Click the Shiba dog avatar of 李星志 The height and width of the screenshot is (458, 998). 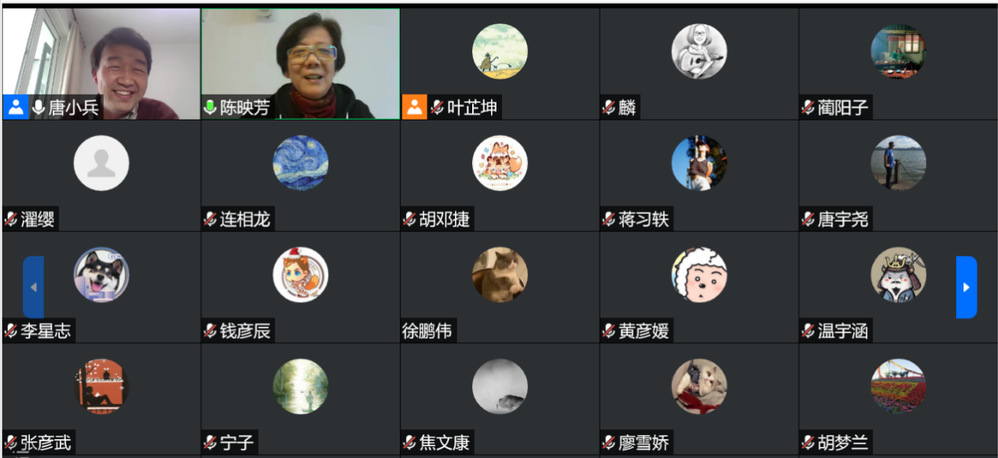101,274
